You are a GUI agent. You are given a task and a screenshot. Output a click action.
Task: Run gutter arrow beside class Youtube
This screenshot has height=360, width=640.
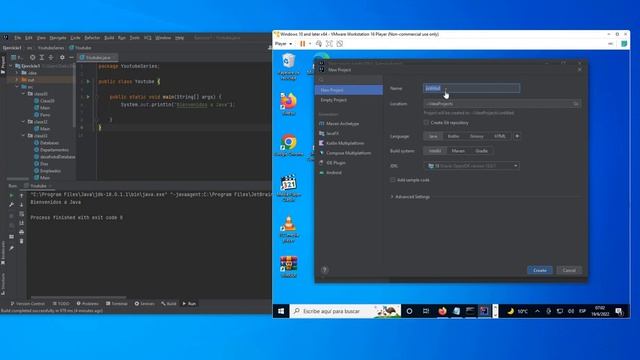pyautogui.click(x=88, y=82)
